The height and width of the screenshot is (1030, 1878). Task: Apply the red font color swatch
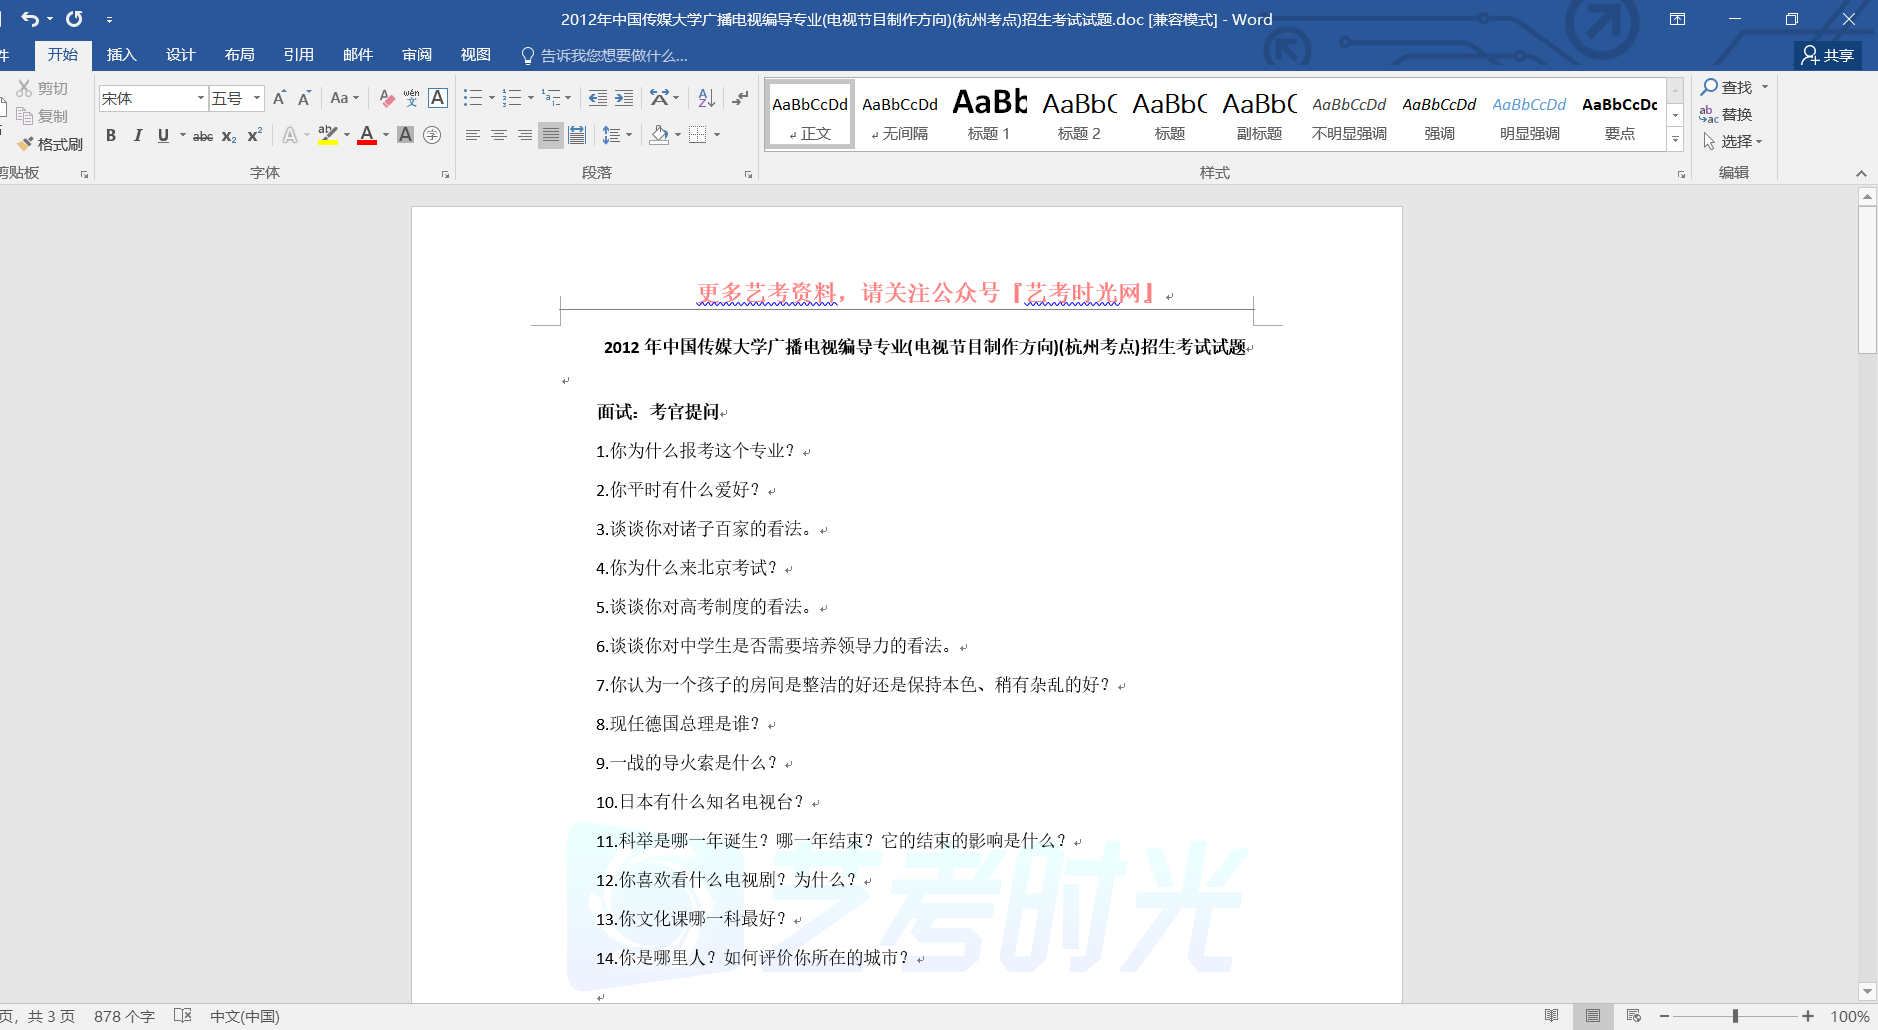coord(367,135)
